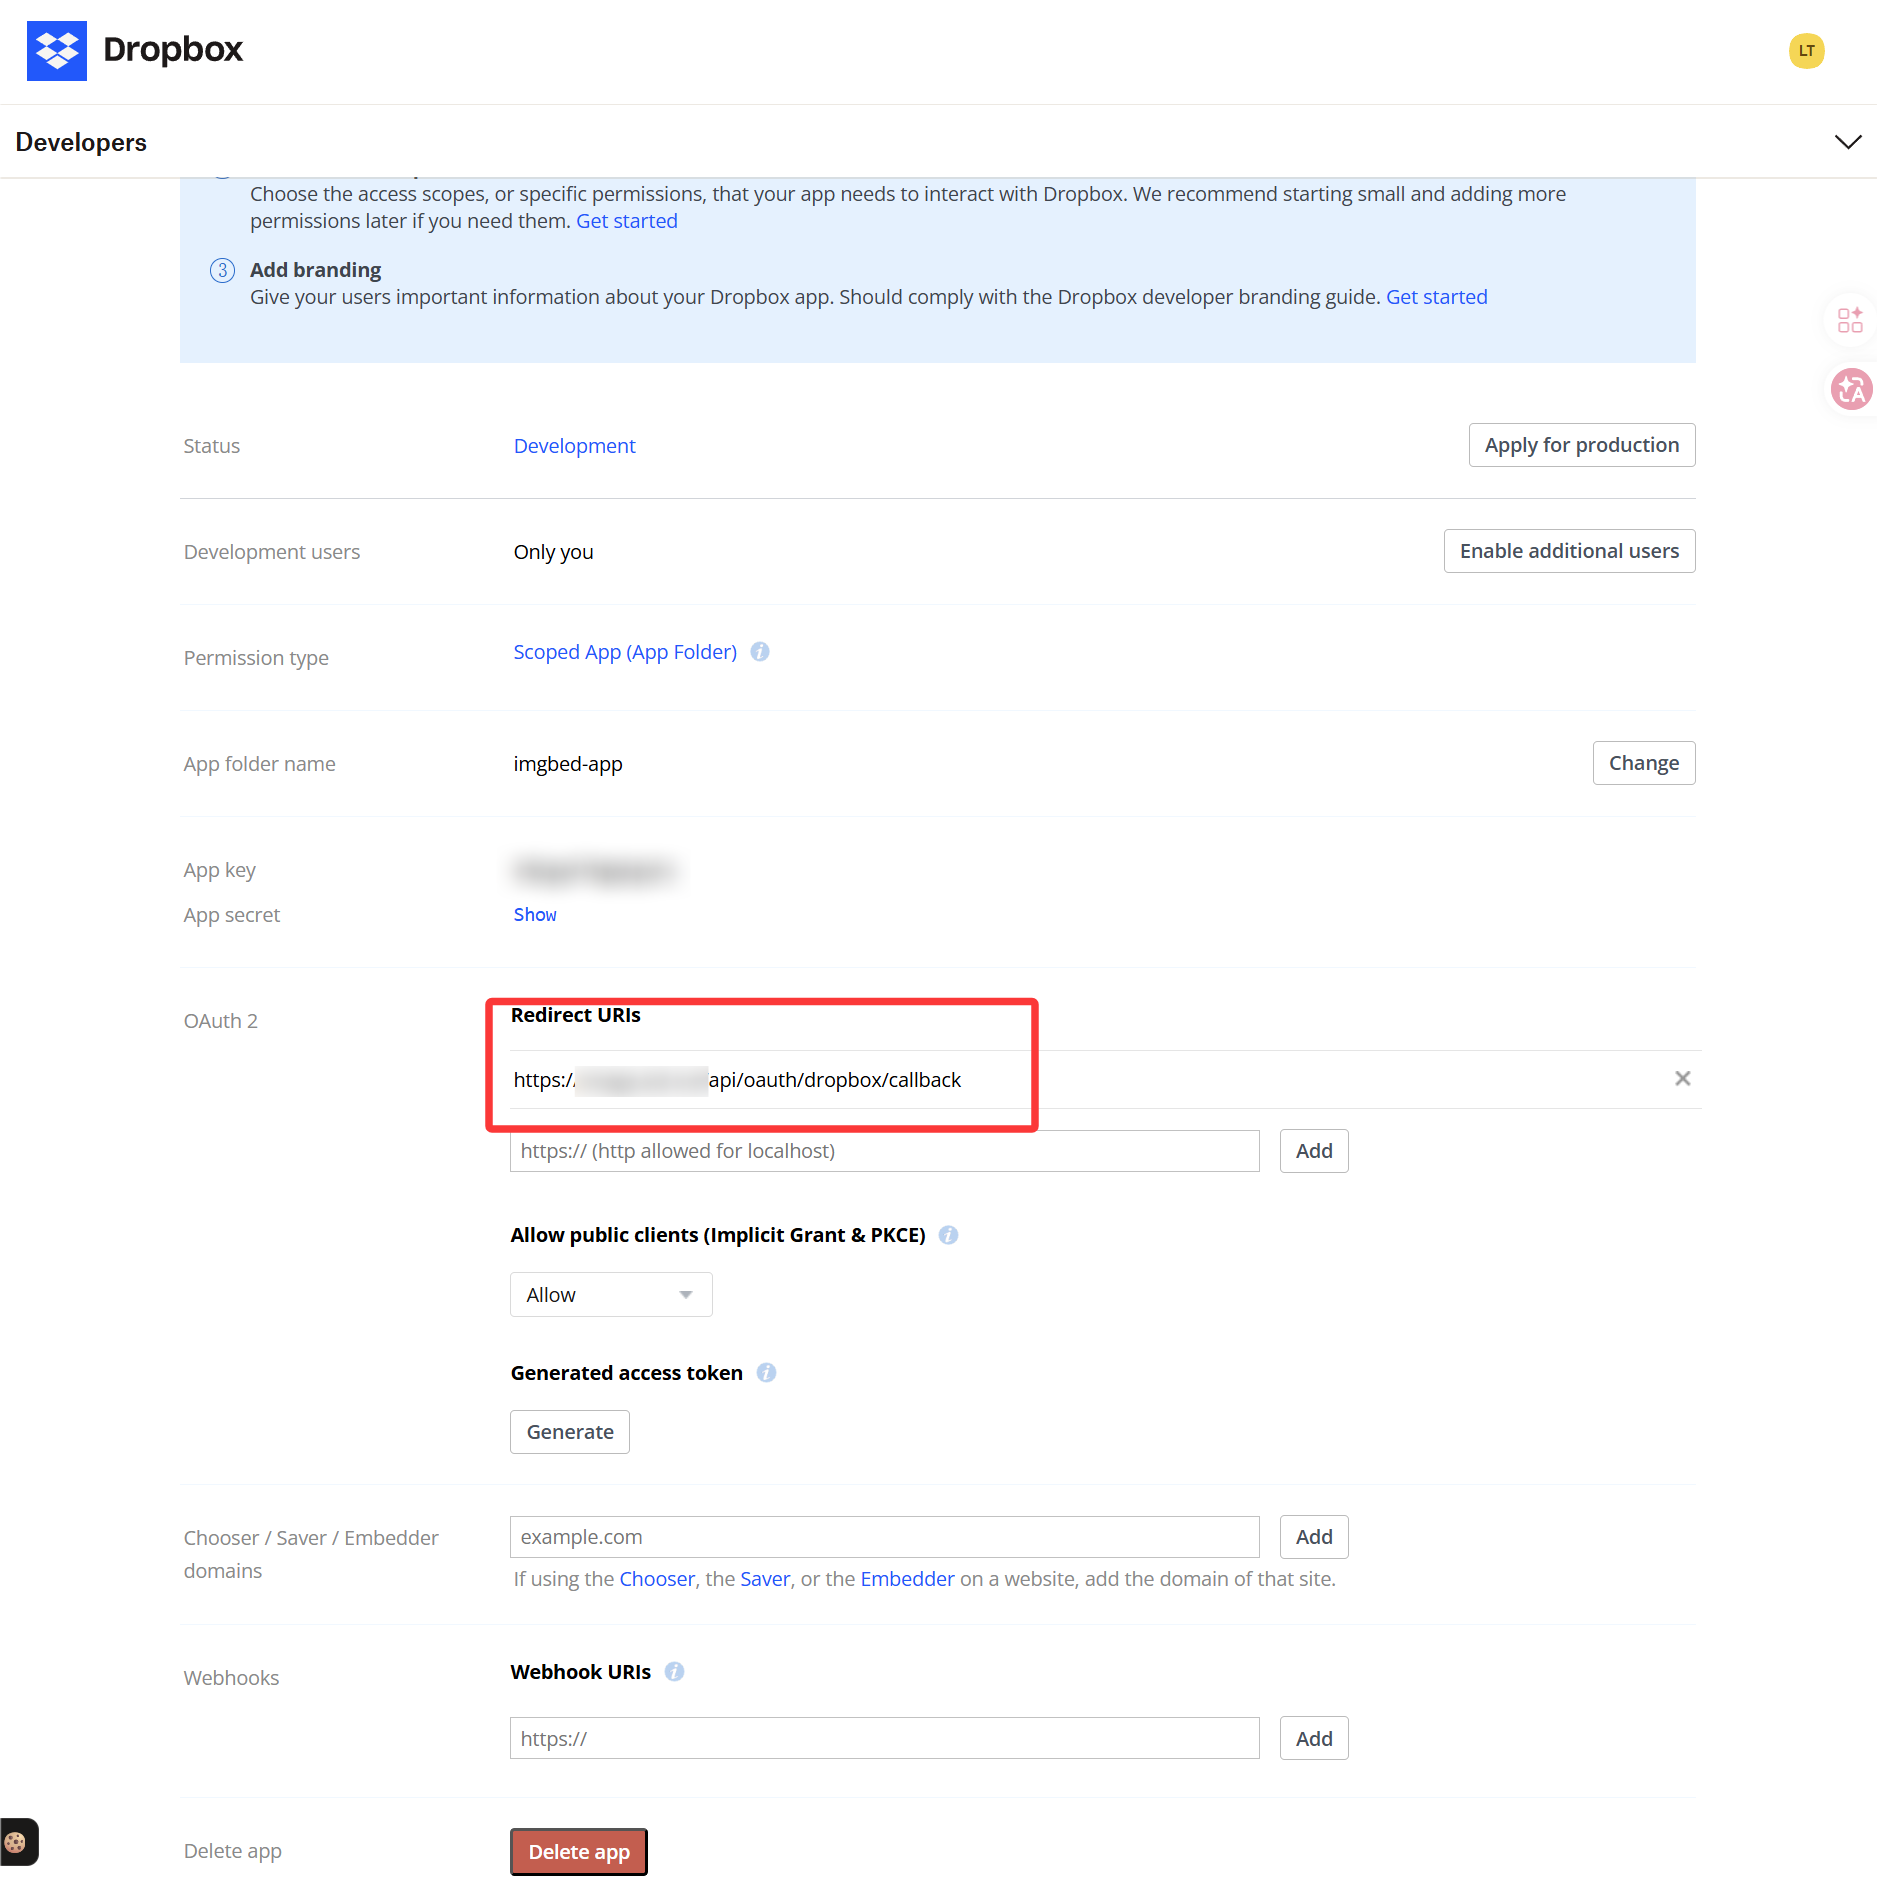The width and height of the screenshot is (1877, 1897).
Task: Open the LT account avatar menu
Action: coord(1806,51)
